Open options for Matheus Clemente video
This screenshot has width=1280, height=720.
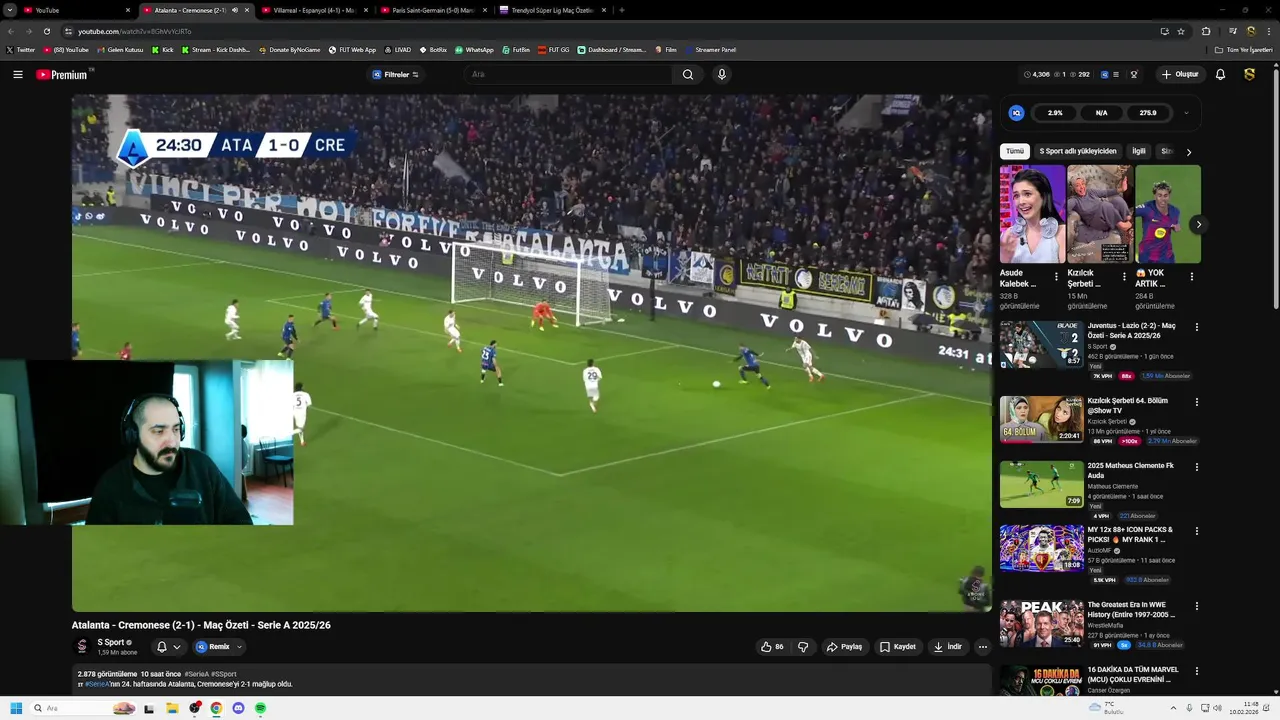[x=1196, y=467]
